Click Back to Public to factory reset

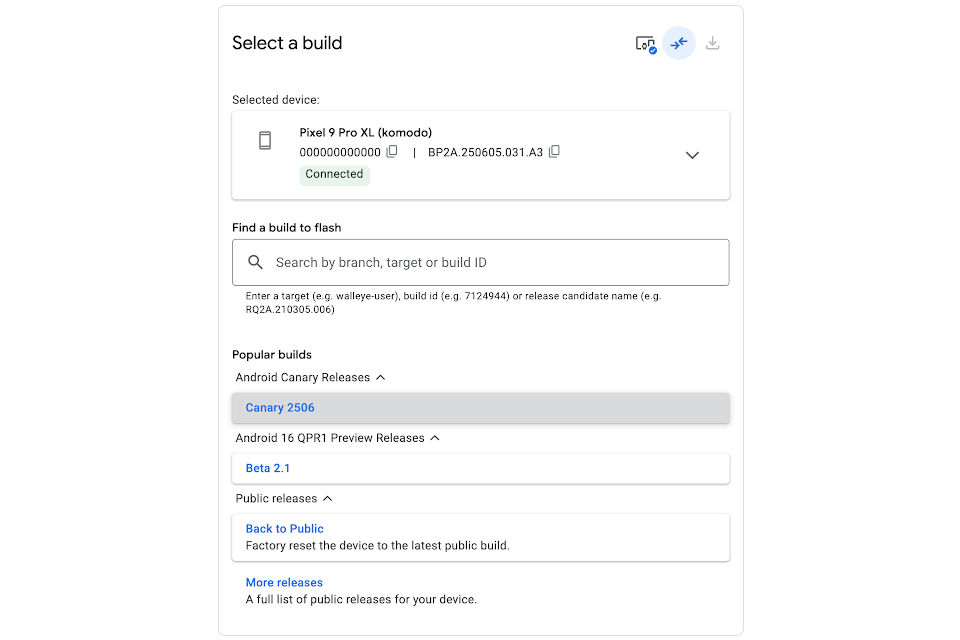coord(284,528)
